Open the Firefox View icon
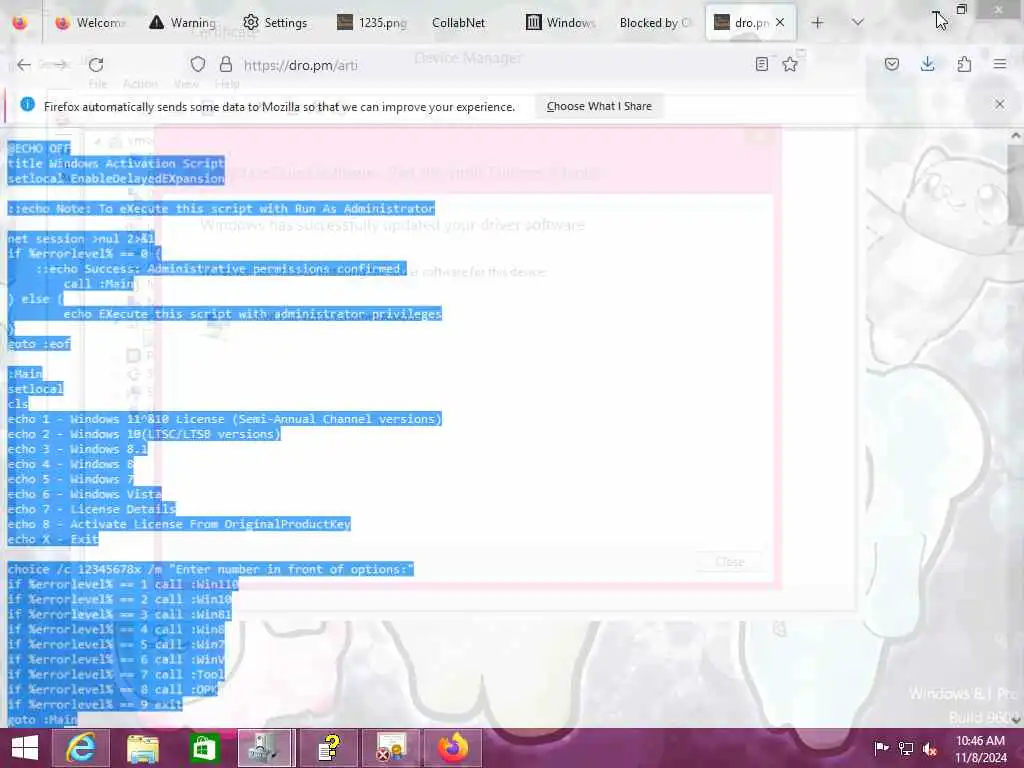1024x768 pixels. coord(20,23)
